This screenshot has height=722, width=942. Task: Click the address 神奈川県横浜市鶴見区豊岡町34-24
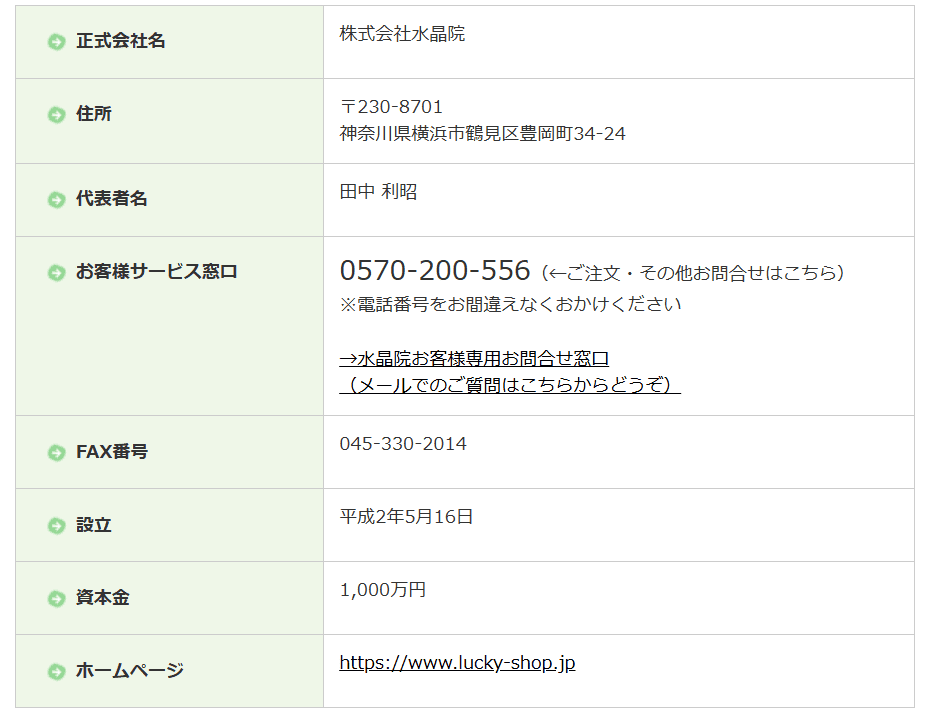[x=482, y=133]
